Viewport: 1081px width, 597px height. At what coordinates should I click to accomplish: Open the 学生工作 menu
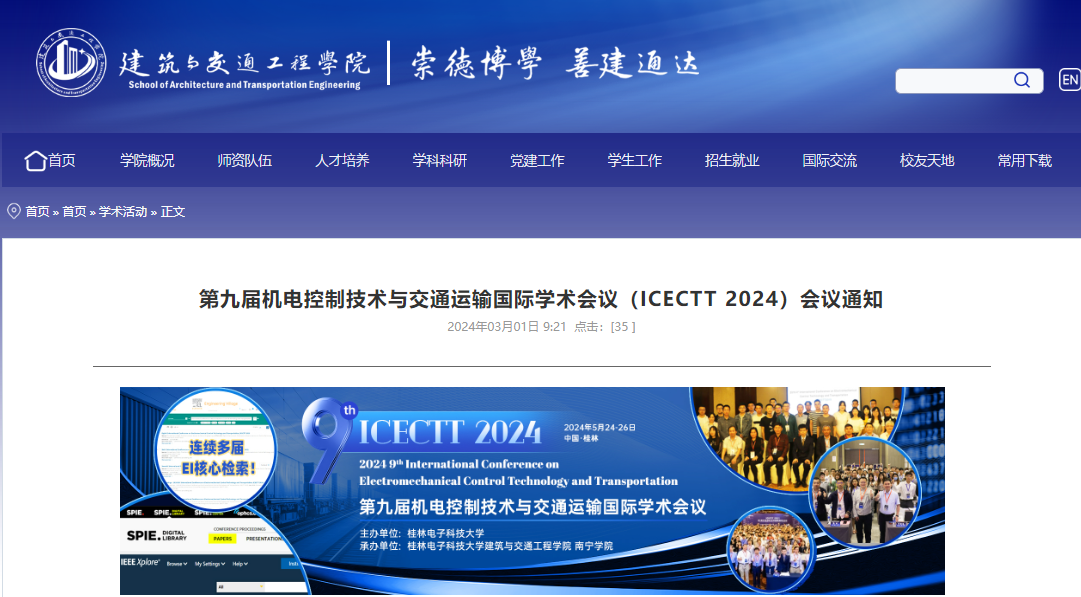pyautogui.click(x=634, y=161)
